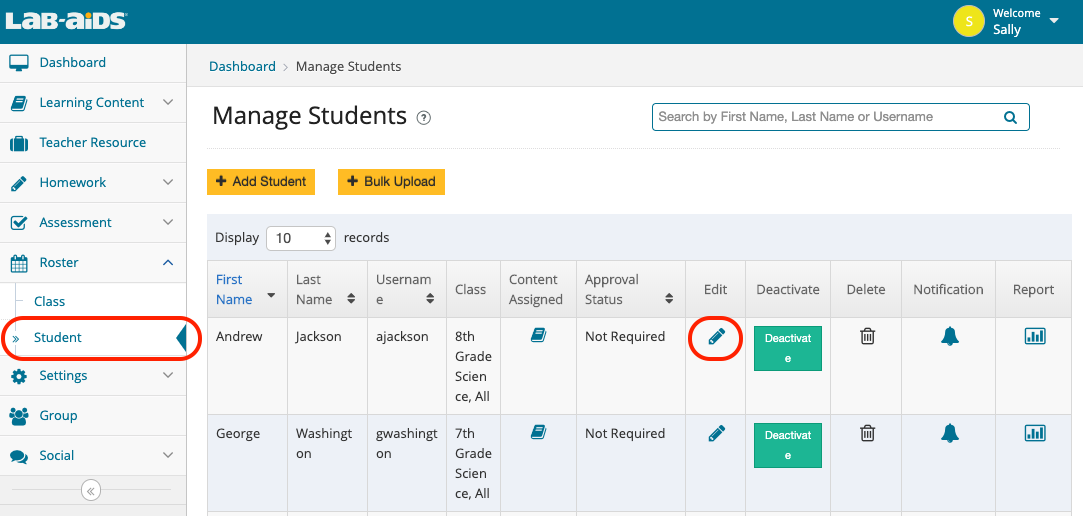Deactivate Andrew Jackson's account
The height and width of the screenshot is (516, 1083).
point(787,348)
